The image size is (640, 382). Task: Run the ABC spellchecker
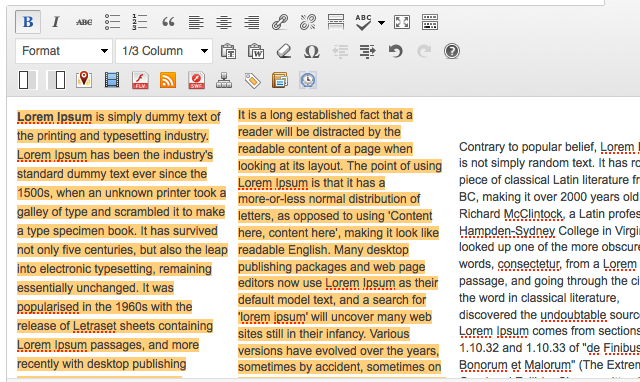coord(363,22)
